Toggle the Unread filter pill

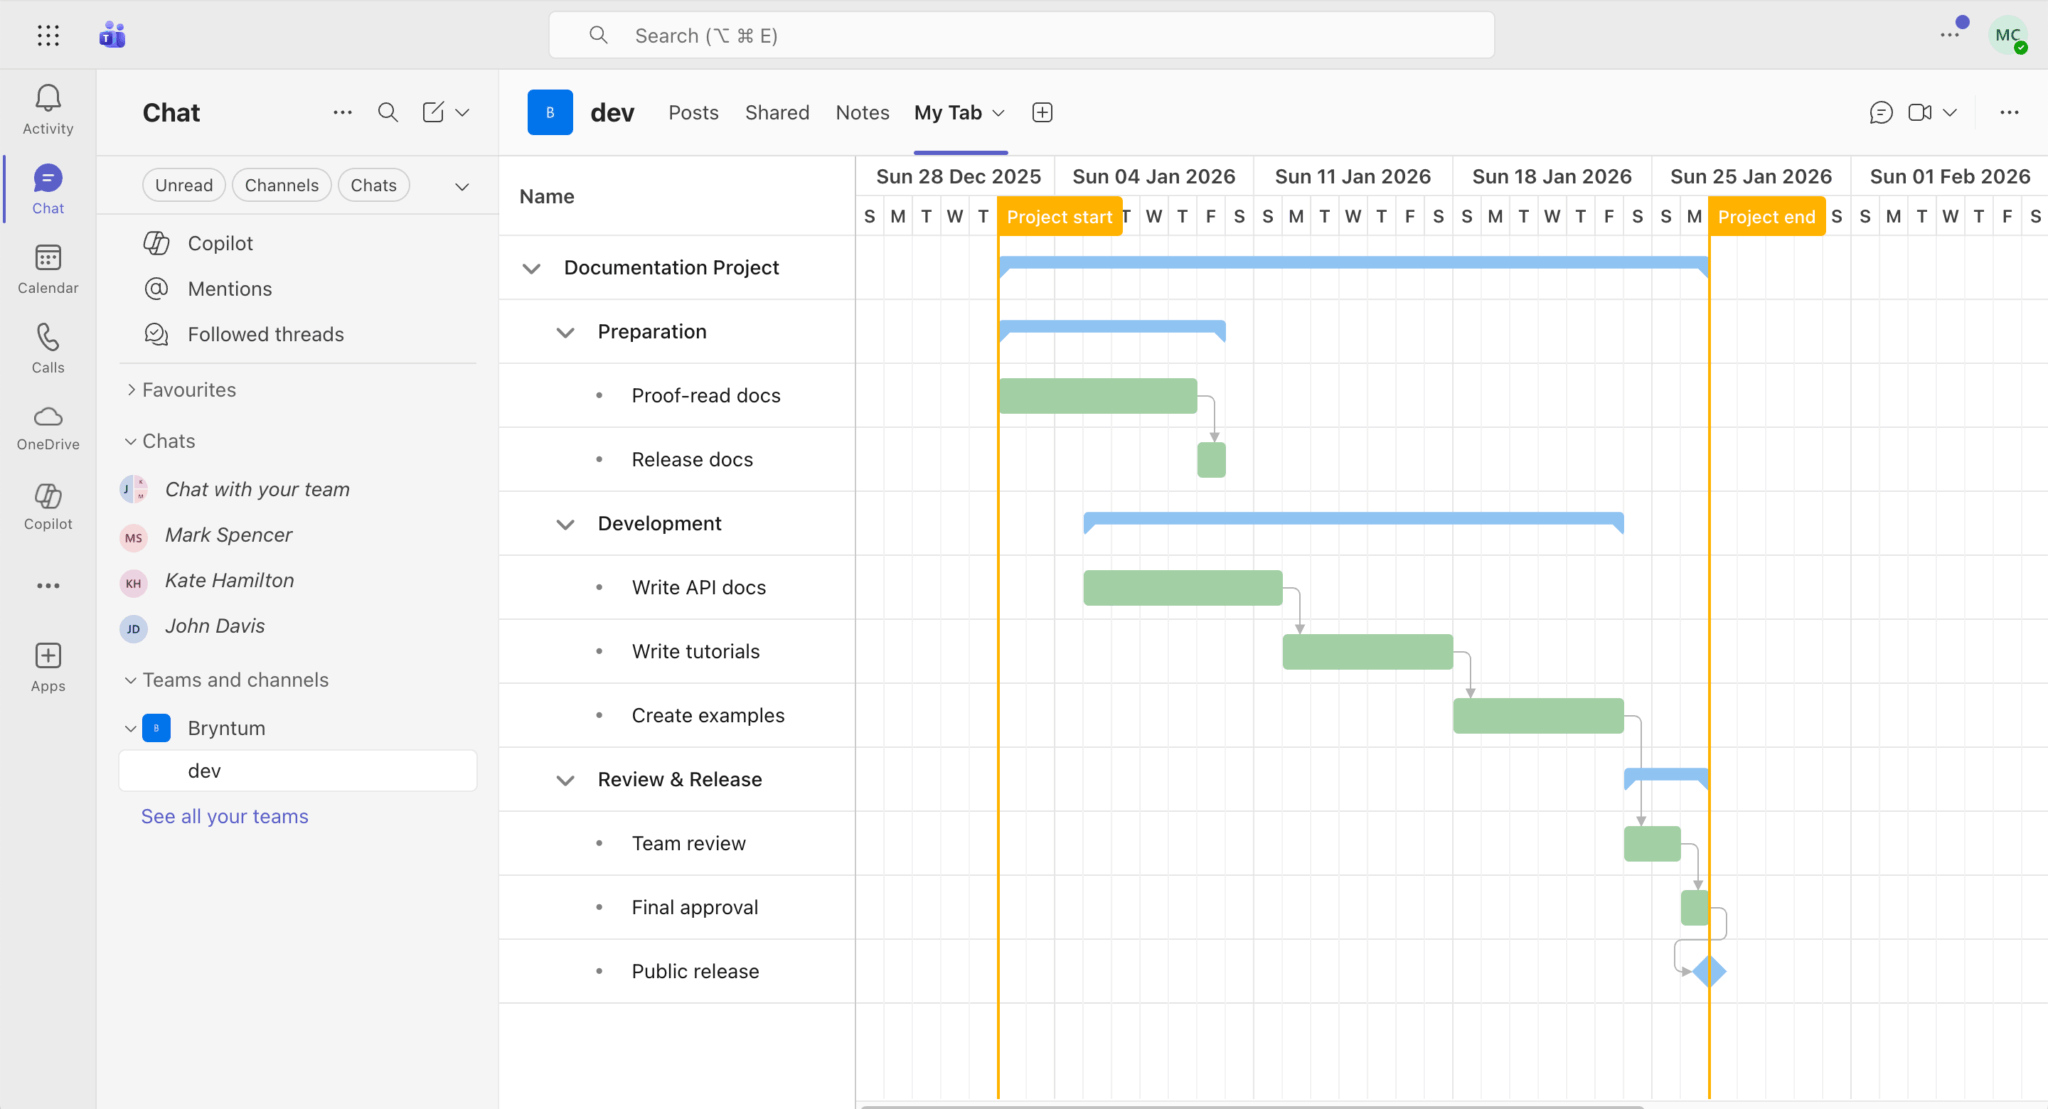click(184, 185)
